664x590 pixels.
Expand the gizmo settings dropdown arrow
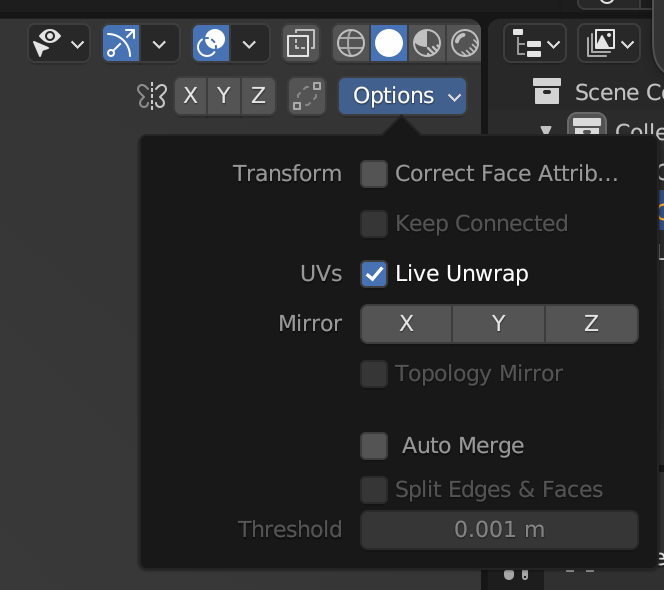[x=159, y=44]
